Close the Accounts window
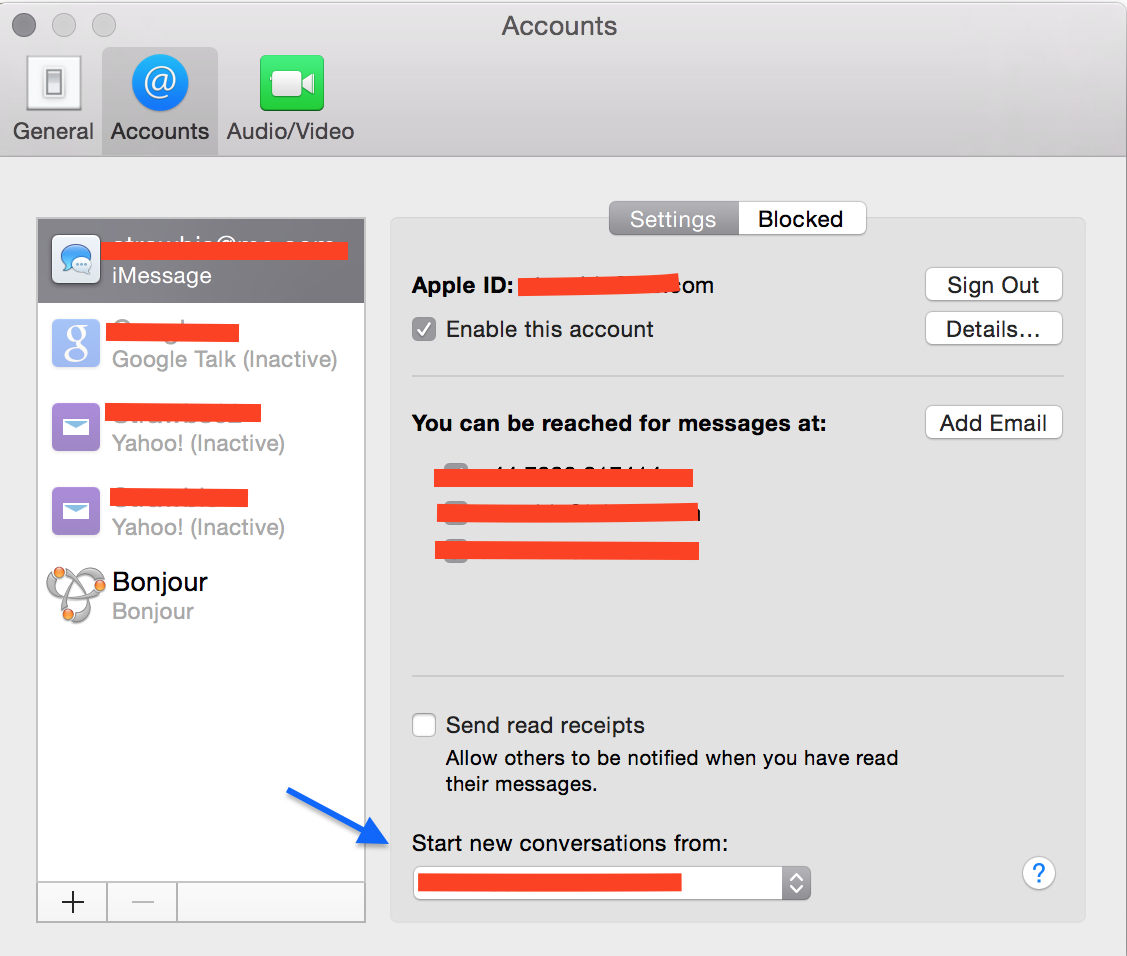Image resolution: width=1127 pixels, height=956 pixels. [x=24, y=24]
